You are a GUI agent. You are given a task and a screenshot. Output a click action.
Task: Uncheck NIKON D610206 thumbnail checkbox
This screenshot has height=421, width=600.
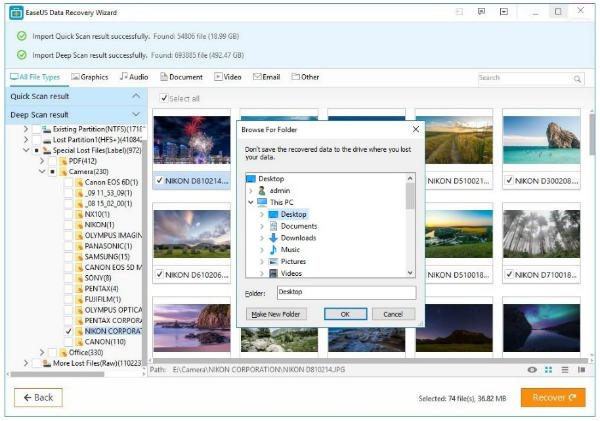click(160, 274)
